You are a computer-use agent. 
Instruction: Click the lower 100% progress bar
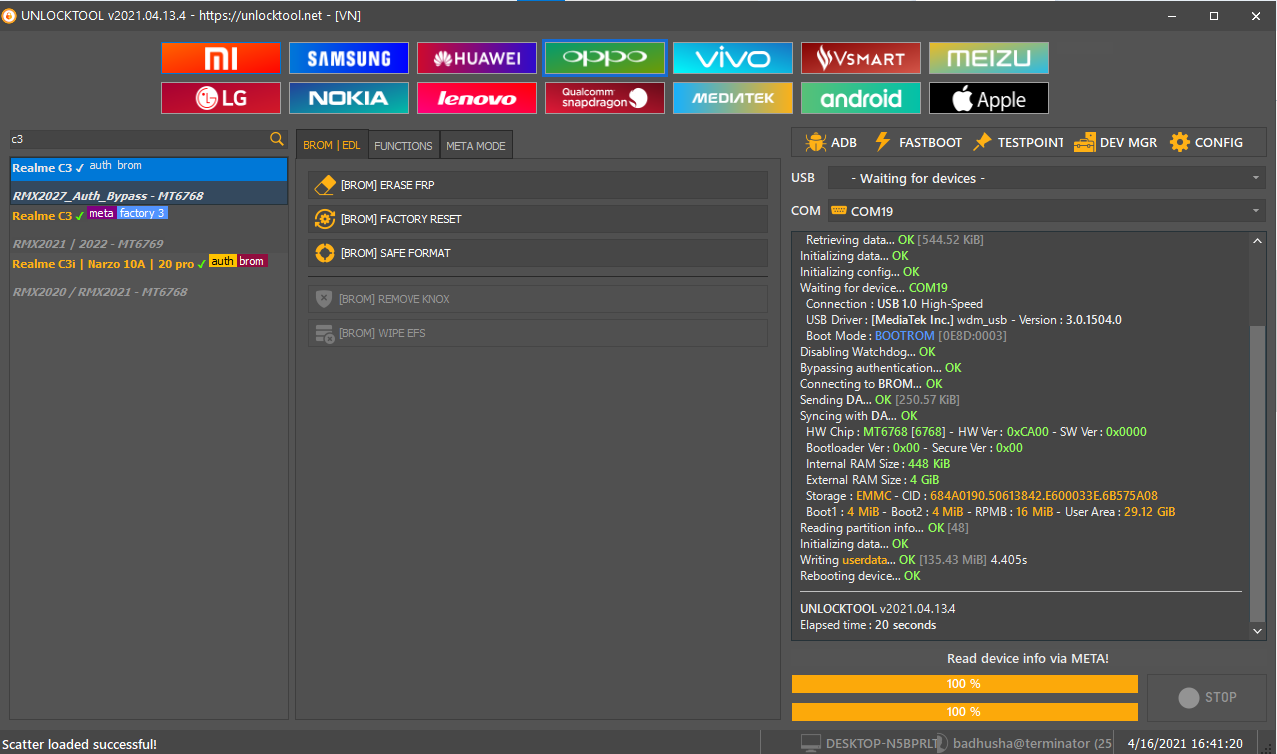(964, 712)
